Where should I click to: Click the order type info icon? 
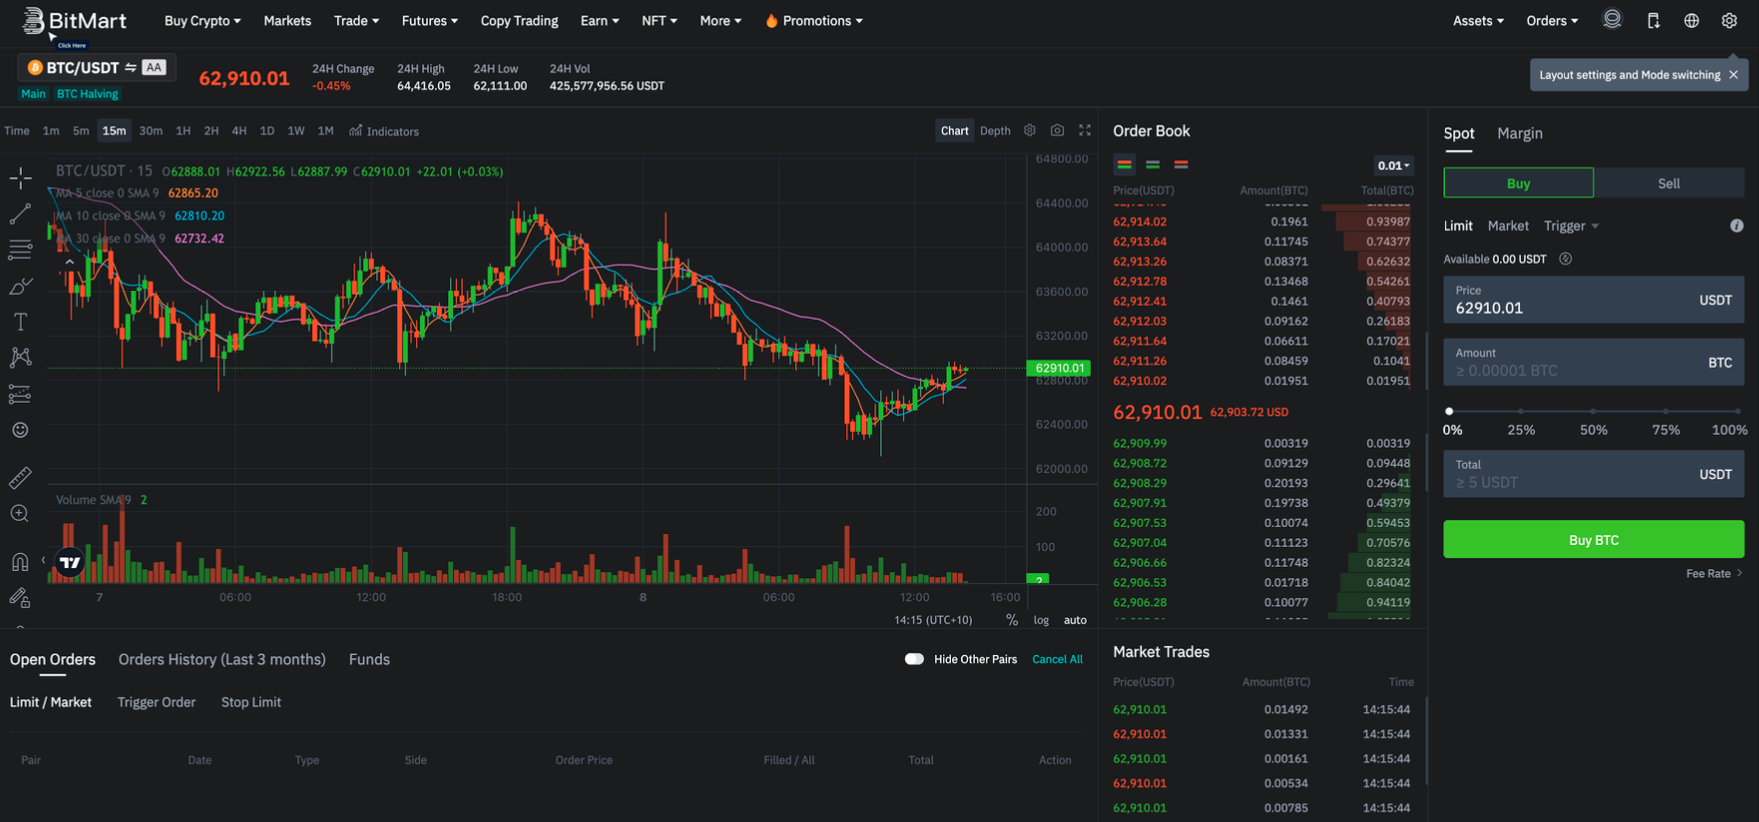coord(1737,226)
